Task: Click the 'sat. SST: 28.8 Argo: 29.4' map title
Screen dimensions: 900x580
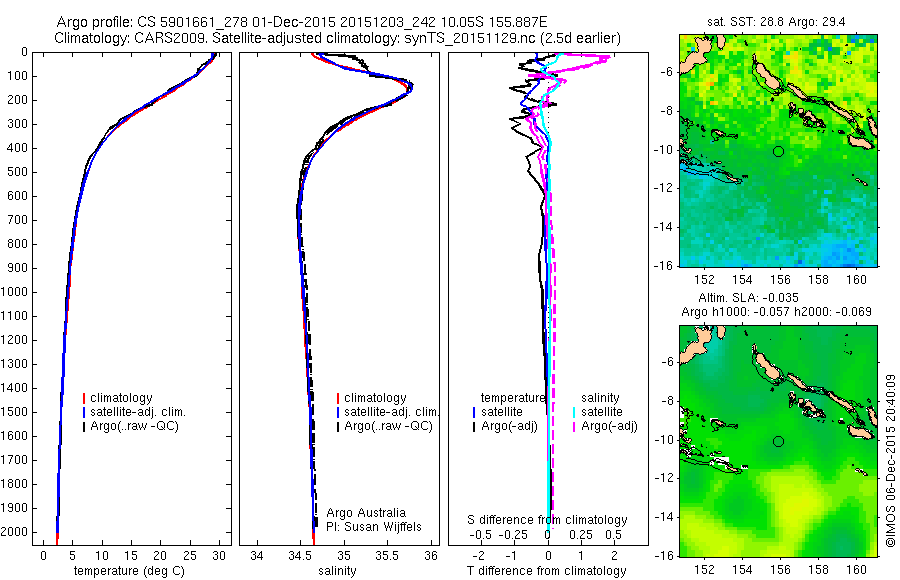Action: pos(776,22)
